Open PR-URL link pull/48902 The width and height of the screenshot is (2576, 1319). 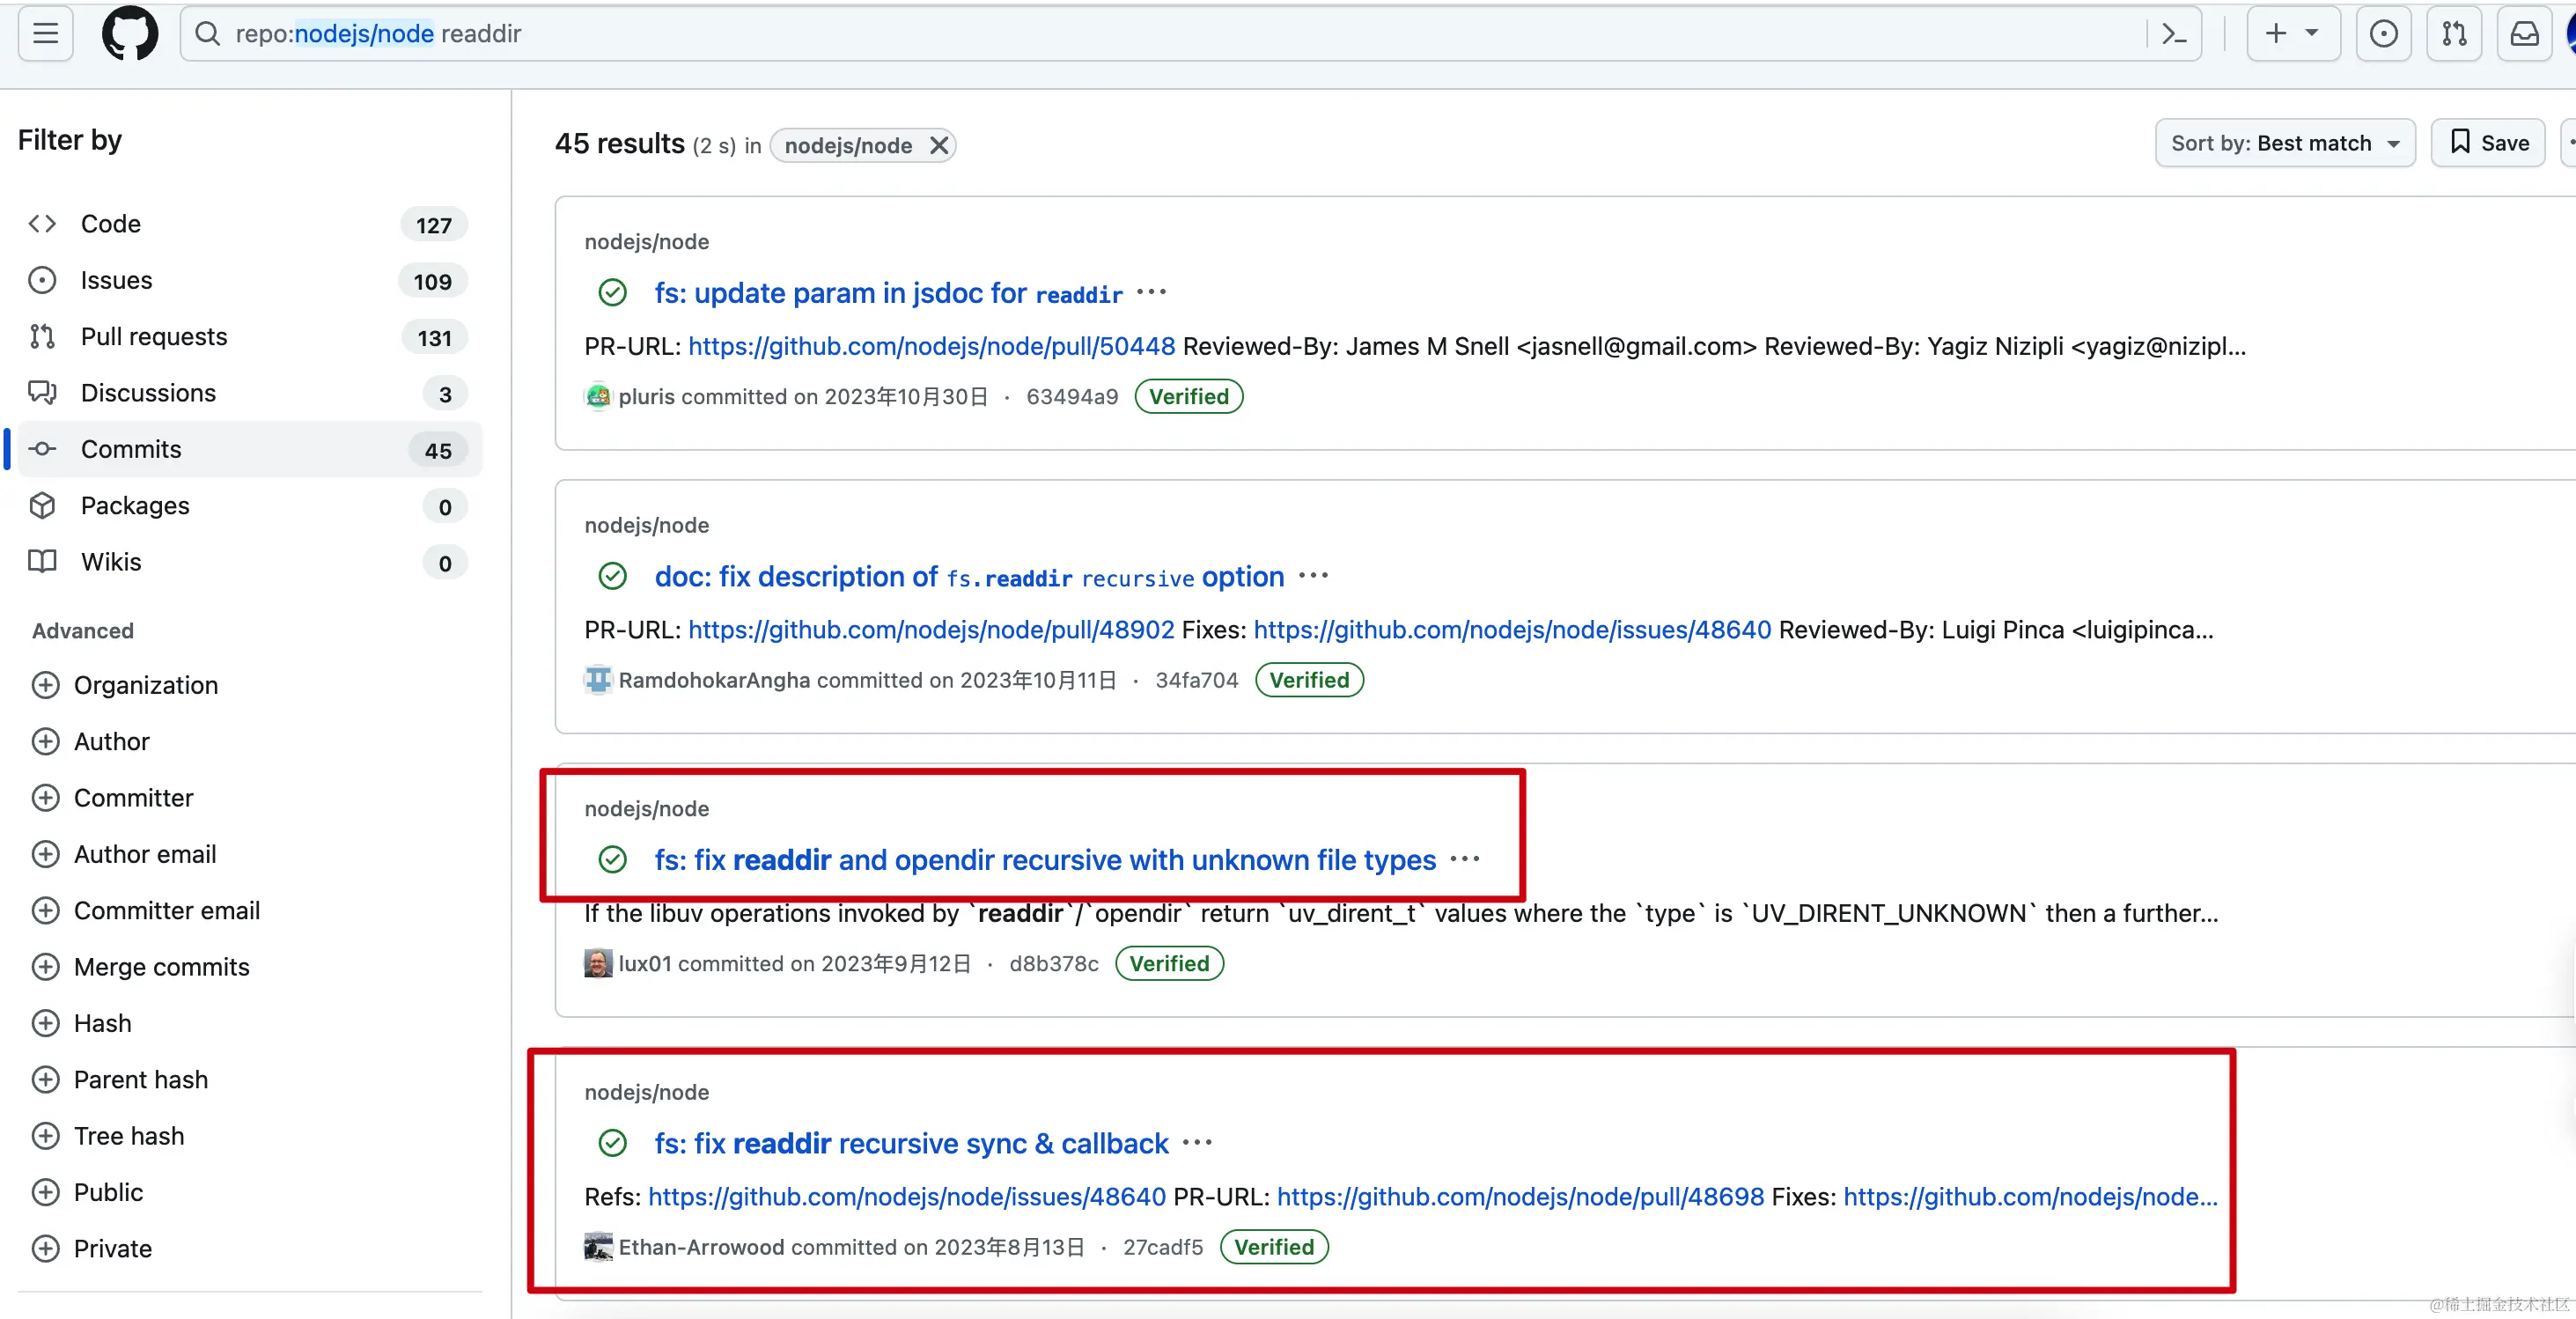click(931, 630)
